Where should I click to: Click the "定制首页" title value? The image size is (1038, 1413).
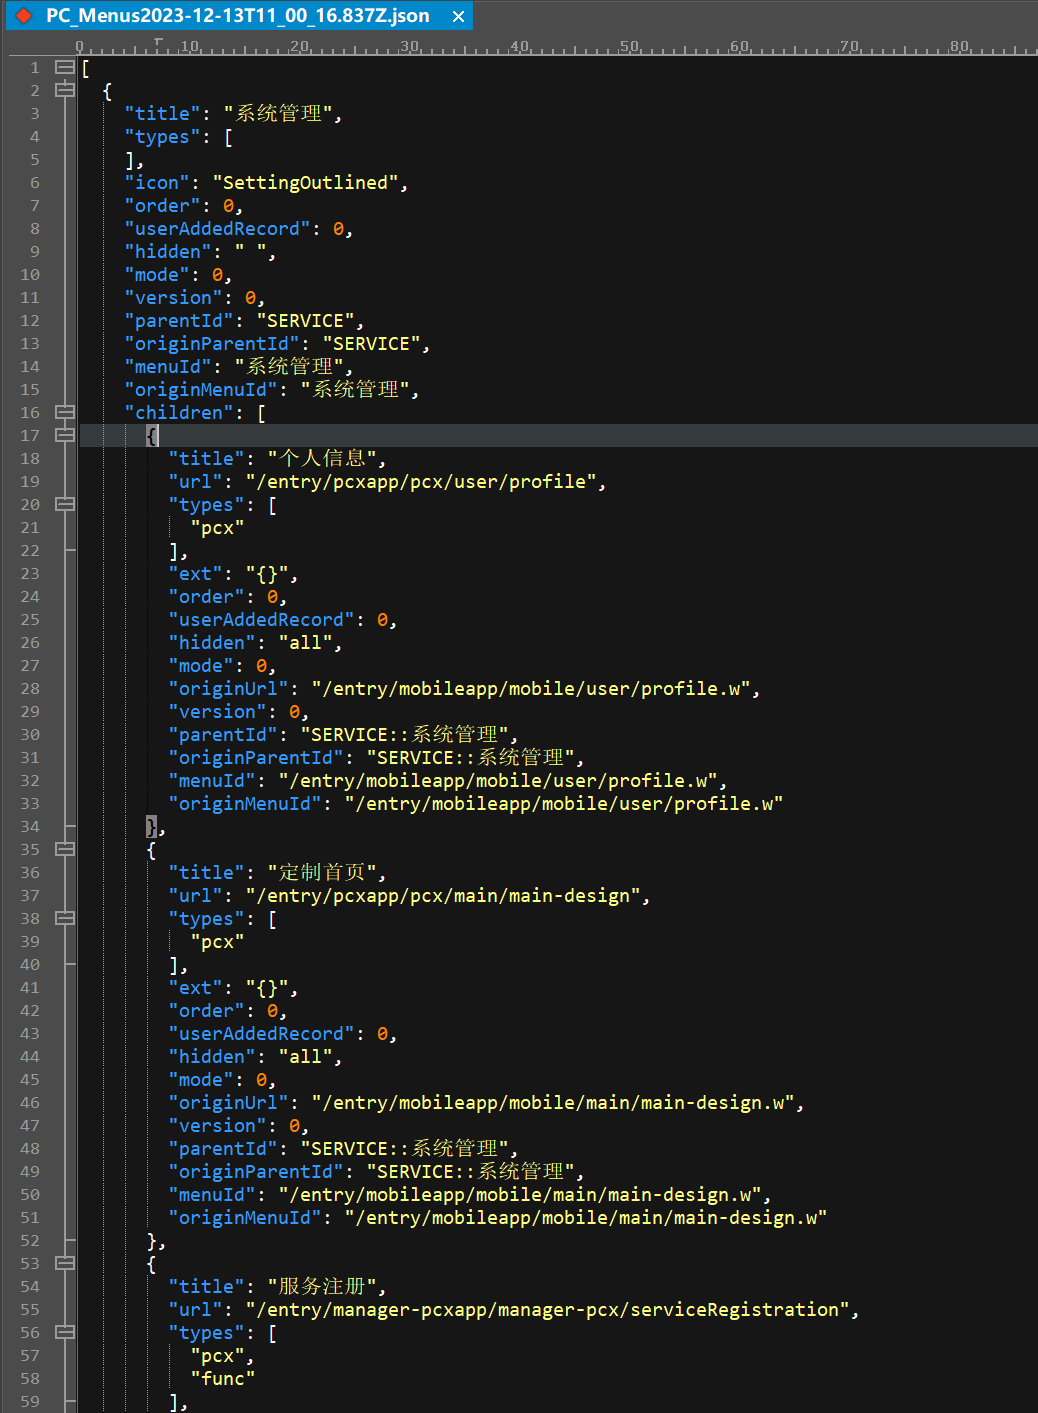click(322, 872)
